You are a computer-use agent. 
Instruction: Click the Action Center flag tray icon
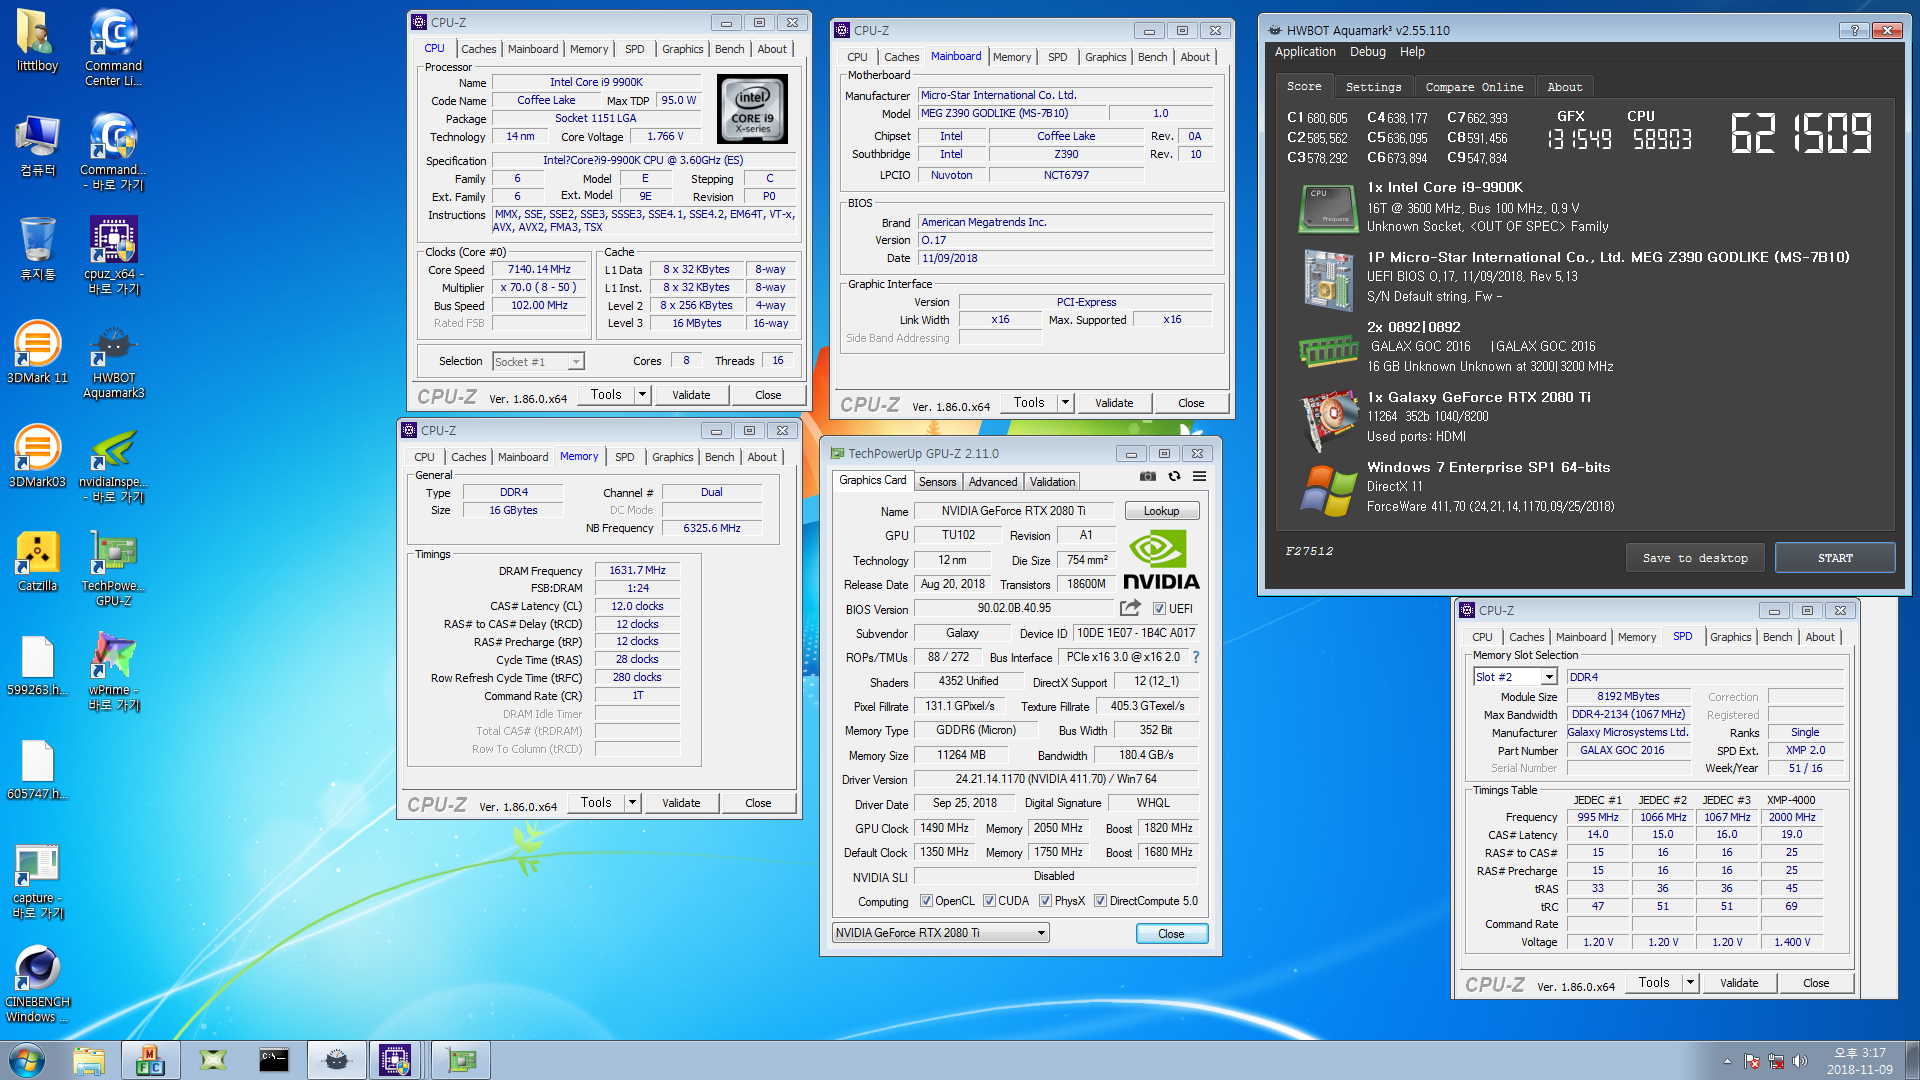(1752, 1061)
